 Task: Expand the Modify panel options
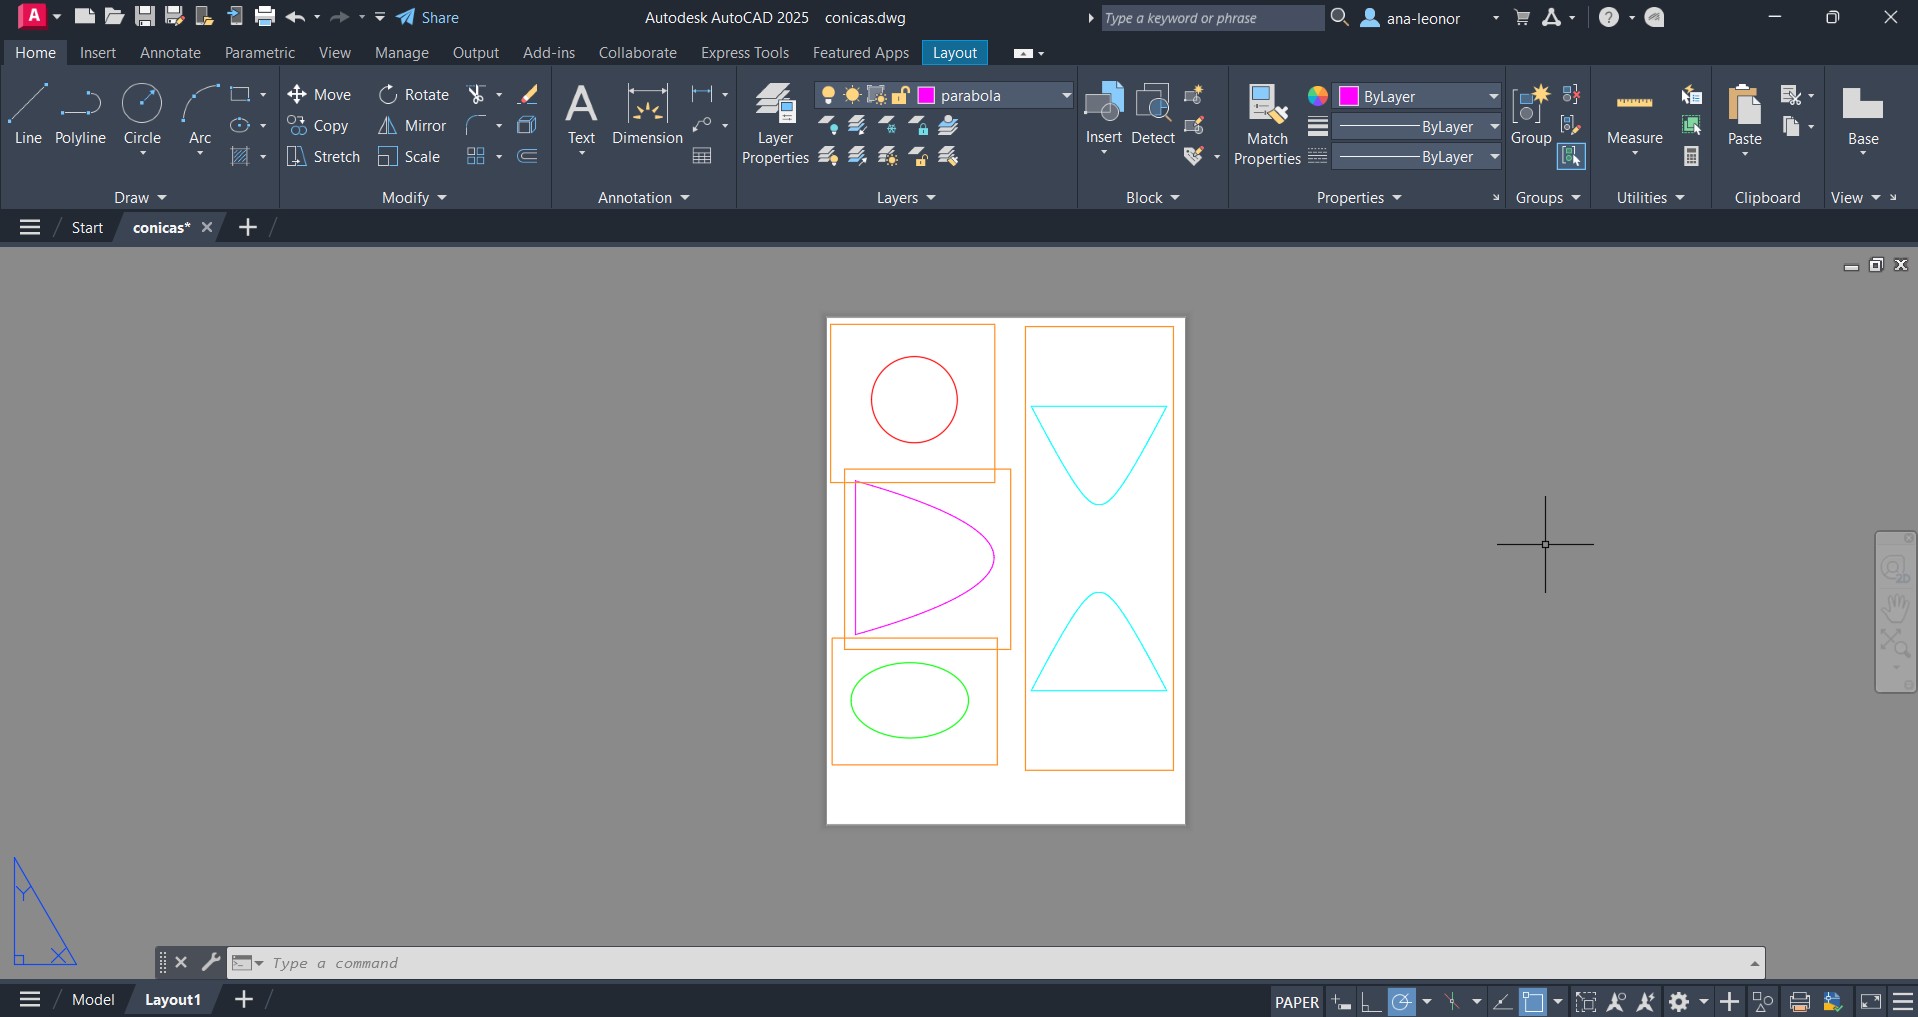(x=414, y=198)
